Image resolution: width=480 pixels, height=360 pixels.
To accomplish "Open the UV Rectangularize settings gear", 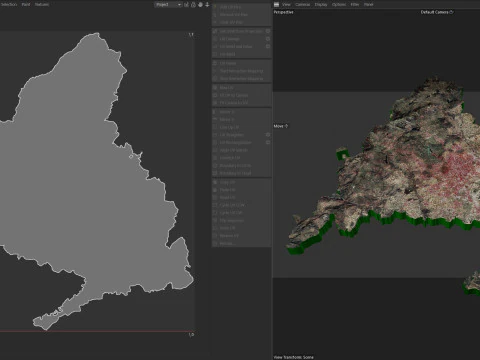I will click(268, 142).
